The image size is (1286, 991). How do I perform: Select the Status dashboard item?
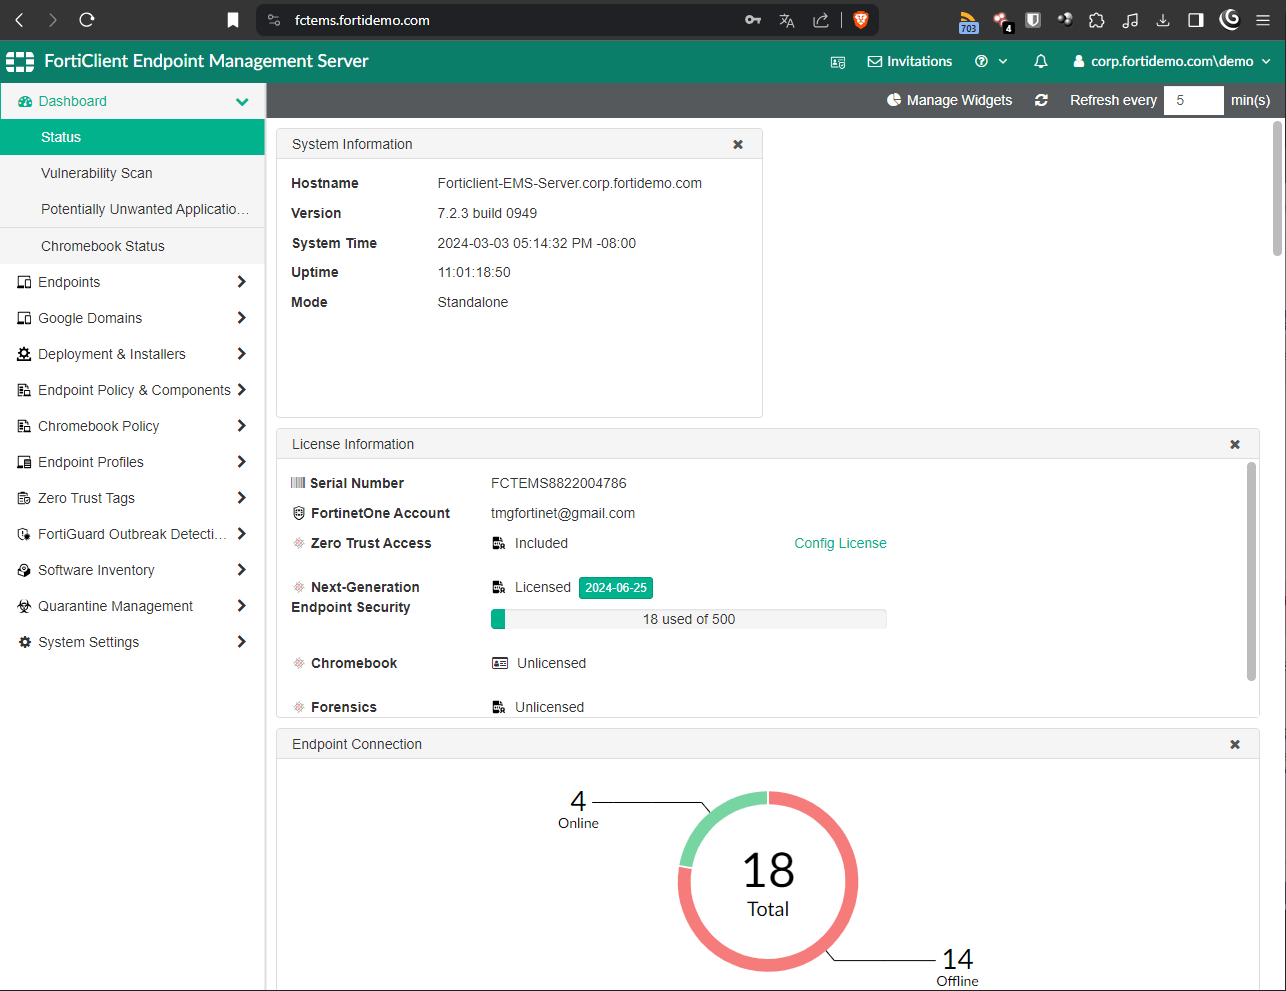[x=132, y=137]
